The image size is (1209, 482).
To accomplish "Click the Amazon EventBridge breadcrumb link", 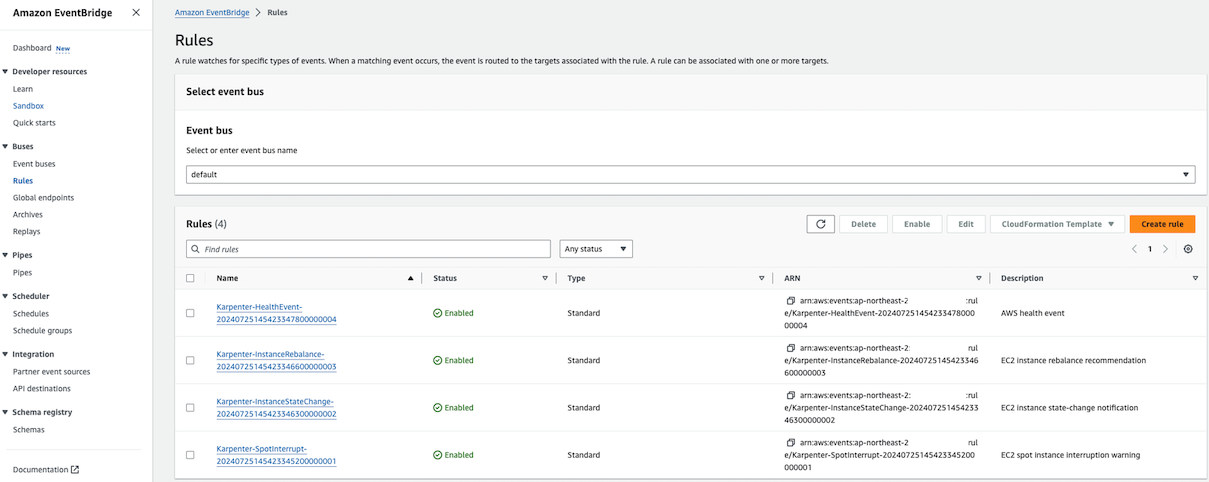I will click(x=212, y=13).
